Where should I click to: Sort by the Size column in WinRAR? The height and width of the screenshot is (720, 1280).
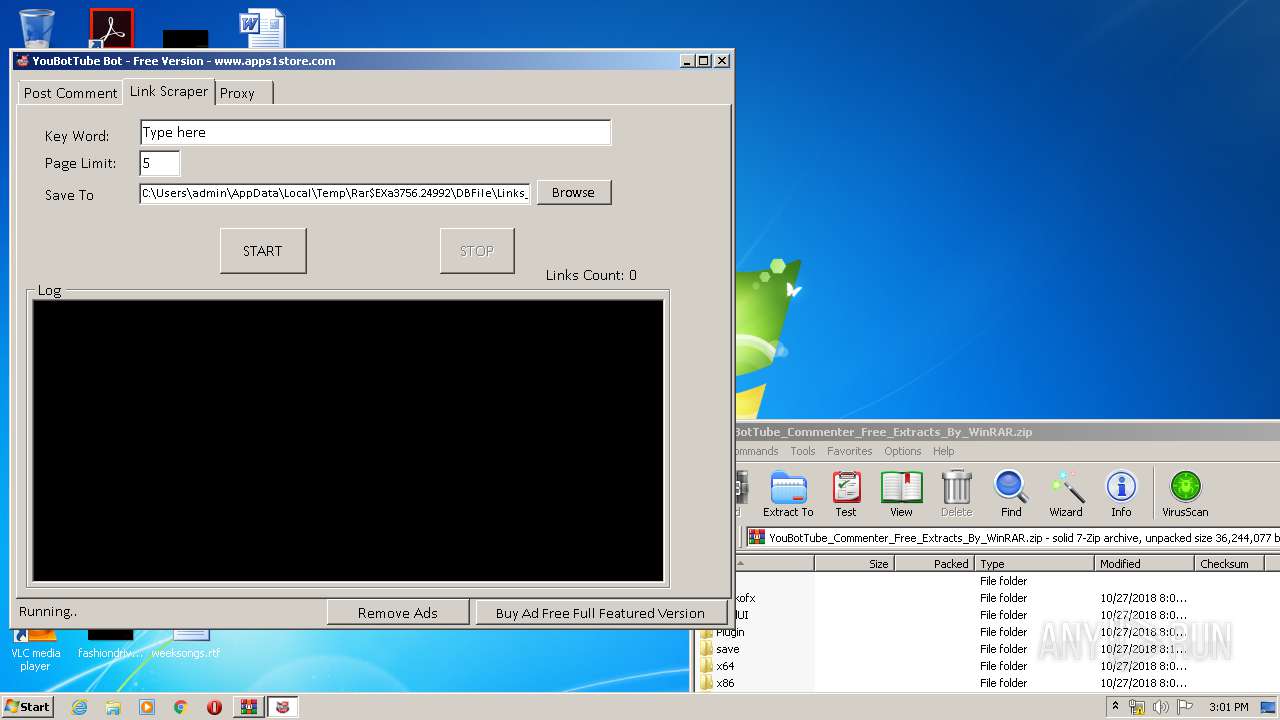[x=854, y=564]
